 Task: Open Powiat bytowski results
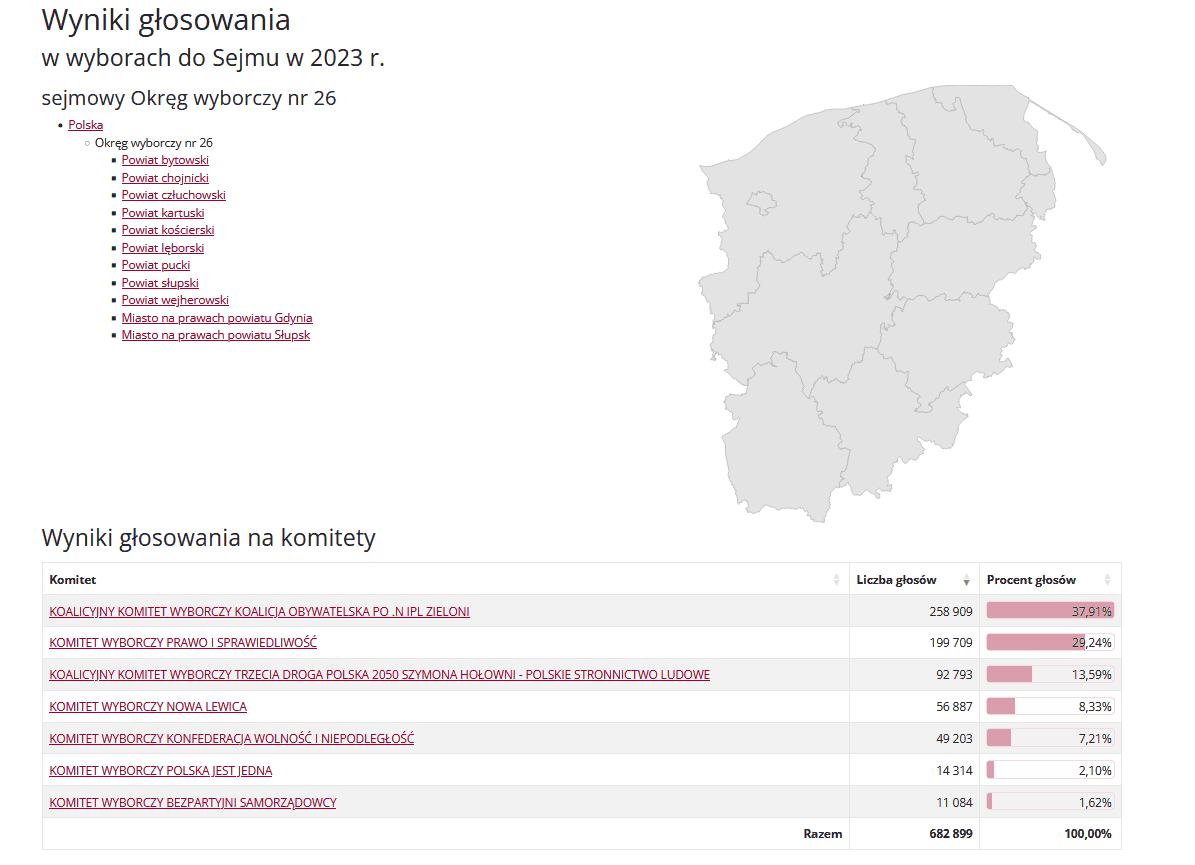point(165,160)
